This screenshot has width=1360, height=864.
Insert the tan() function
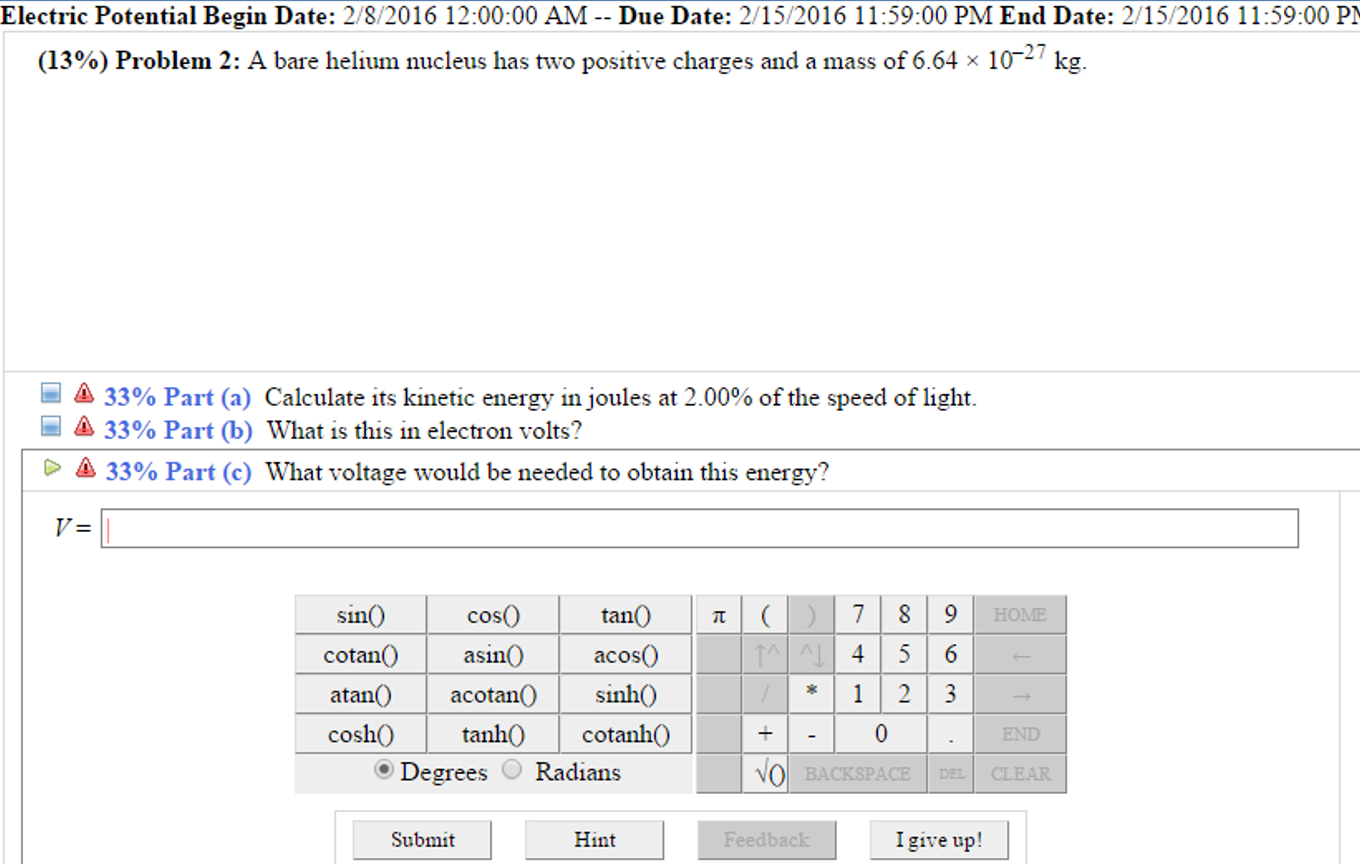[625, 615]
